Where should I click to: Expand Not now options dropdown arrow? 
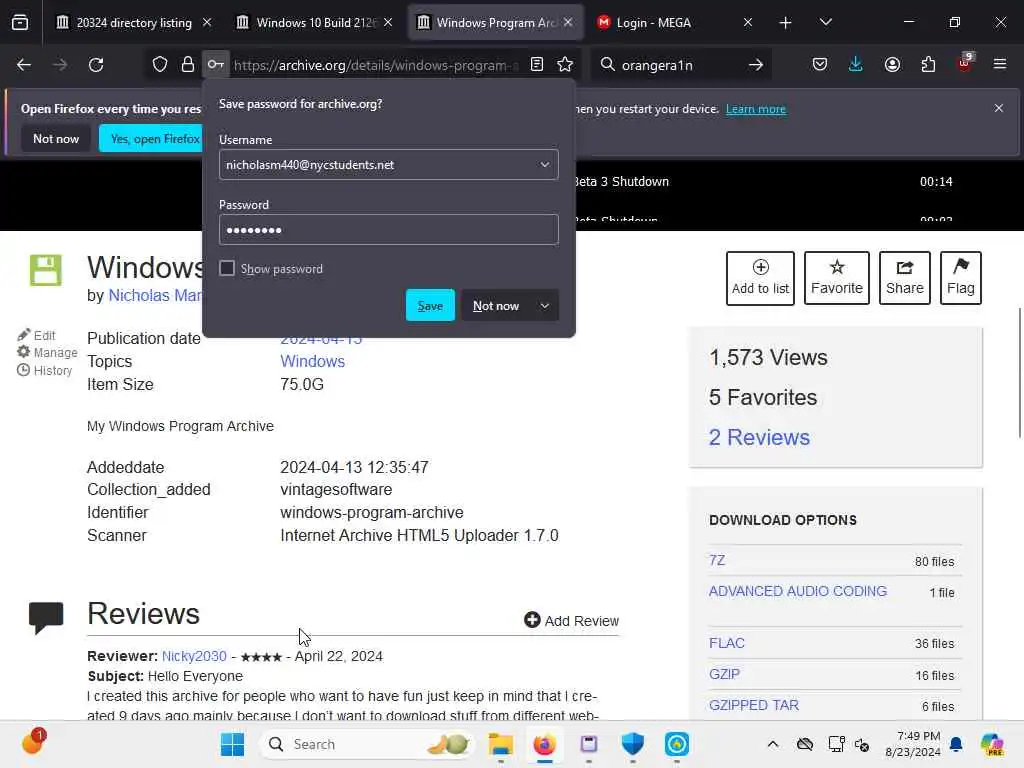click(545, 306)
